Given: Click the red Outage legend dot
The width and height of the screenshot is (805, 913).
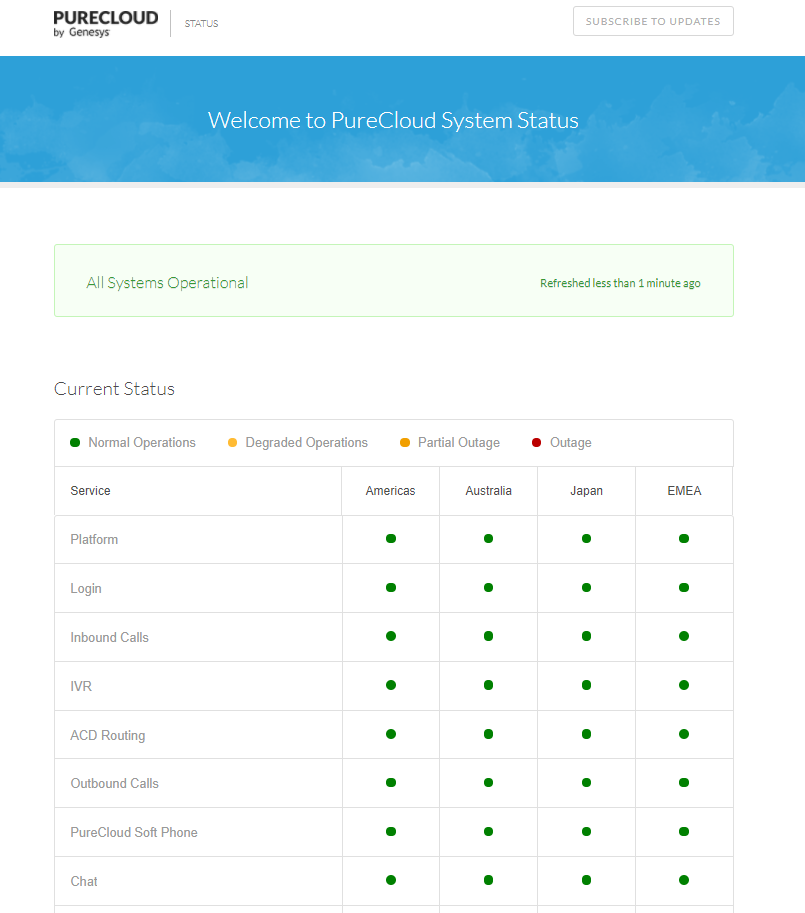Looking at the screenshot, I should (x=537, y=443).
